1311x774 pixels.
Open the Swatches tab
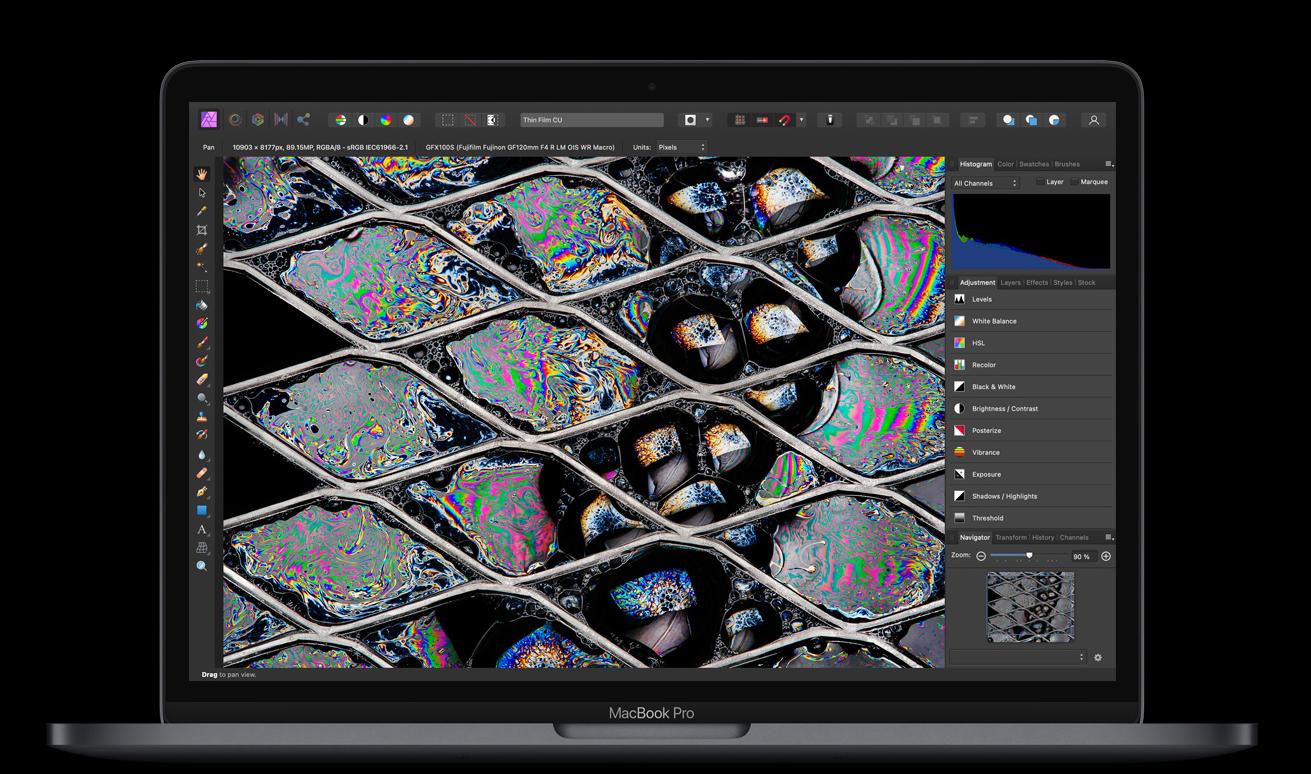pos(1034,164)
